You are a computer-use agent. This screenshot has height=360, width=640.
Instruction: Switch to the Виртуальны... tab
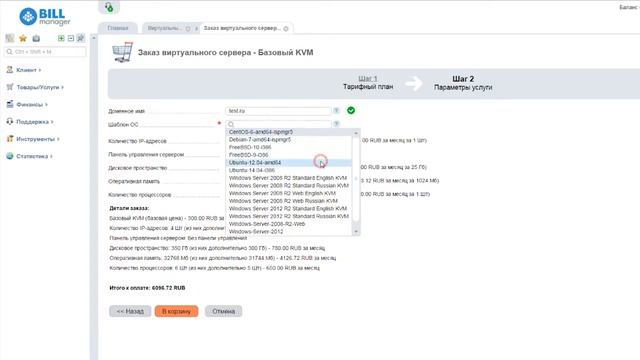164,28
